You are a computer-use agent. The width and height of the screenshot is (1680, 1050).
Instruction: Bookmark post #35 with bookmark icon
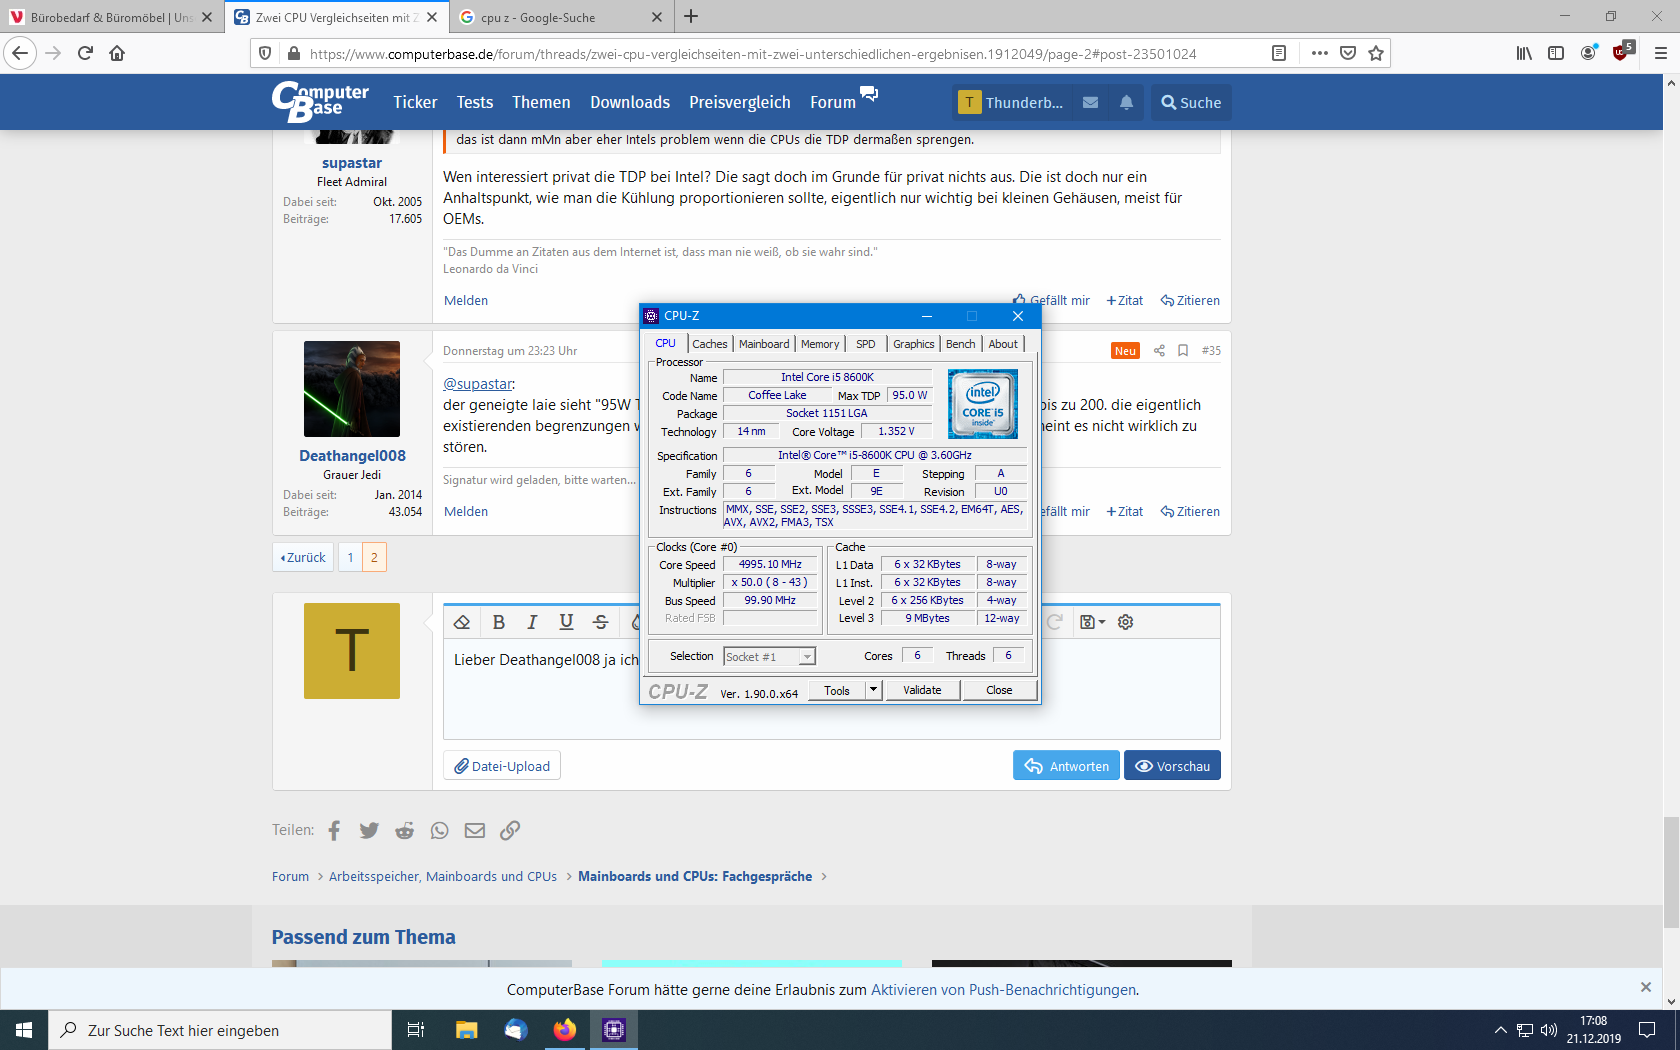click(1183, 350)
